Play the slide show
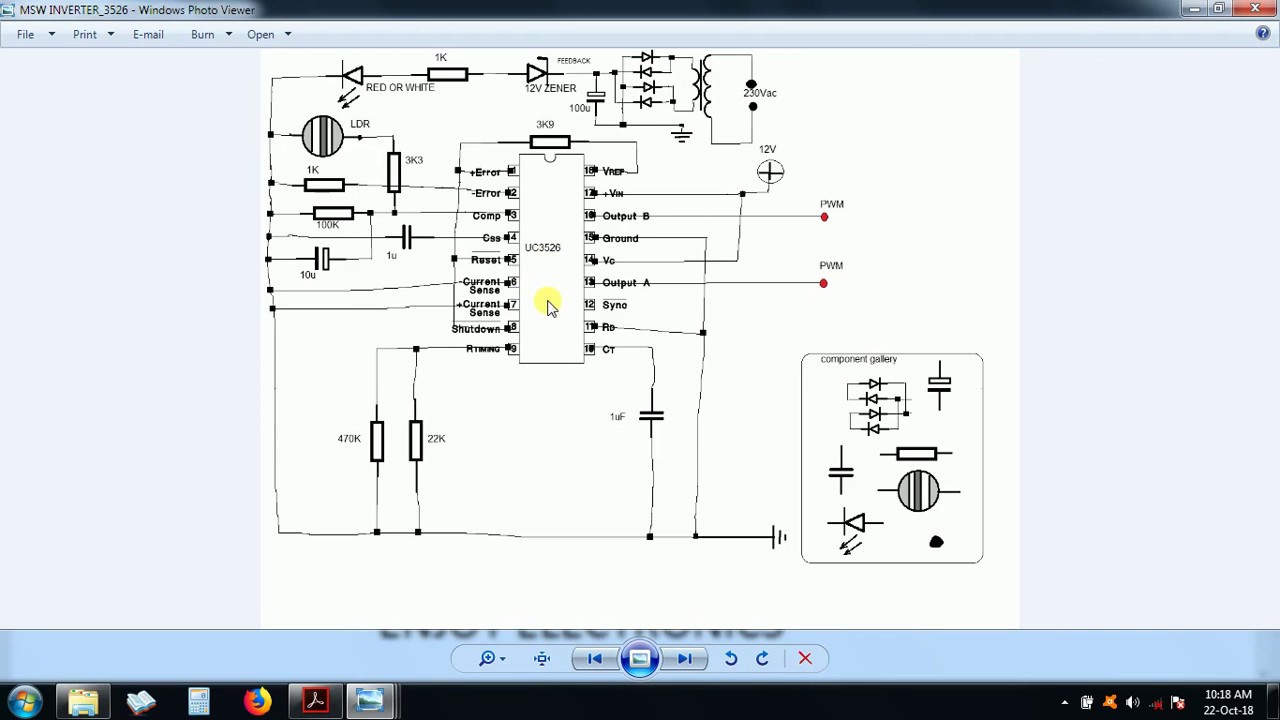The width and height of the screenshot is (1280, 720). pos(639,658)
